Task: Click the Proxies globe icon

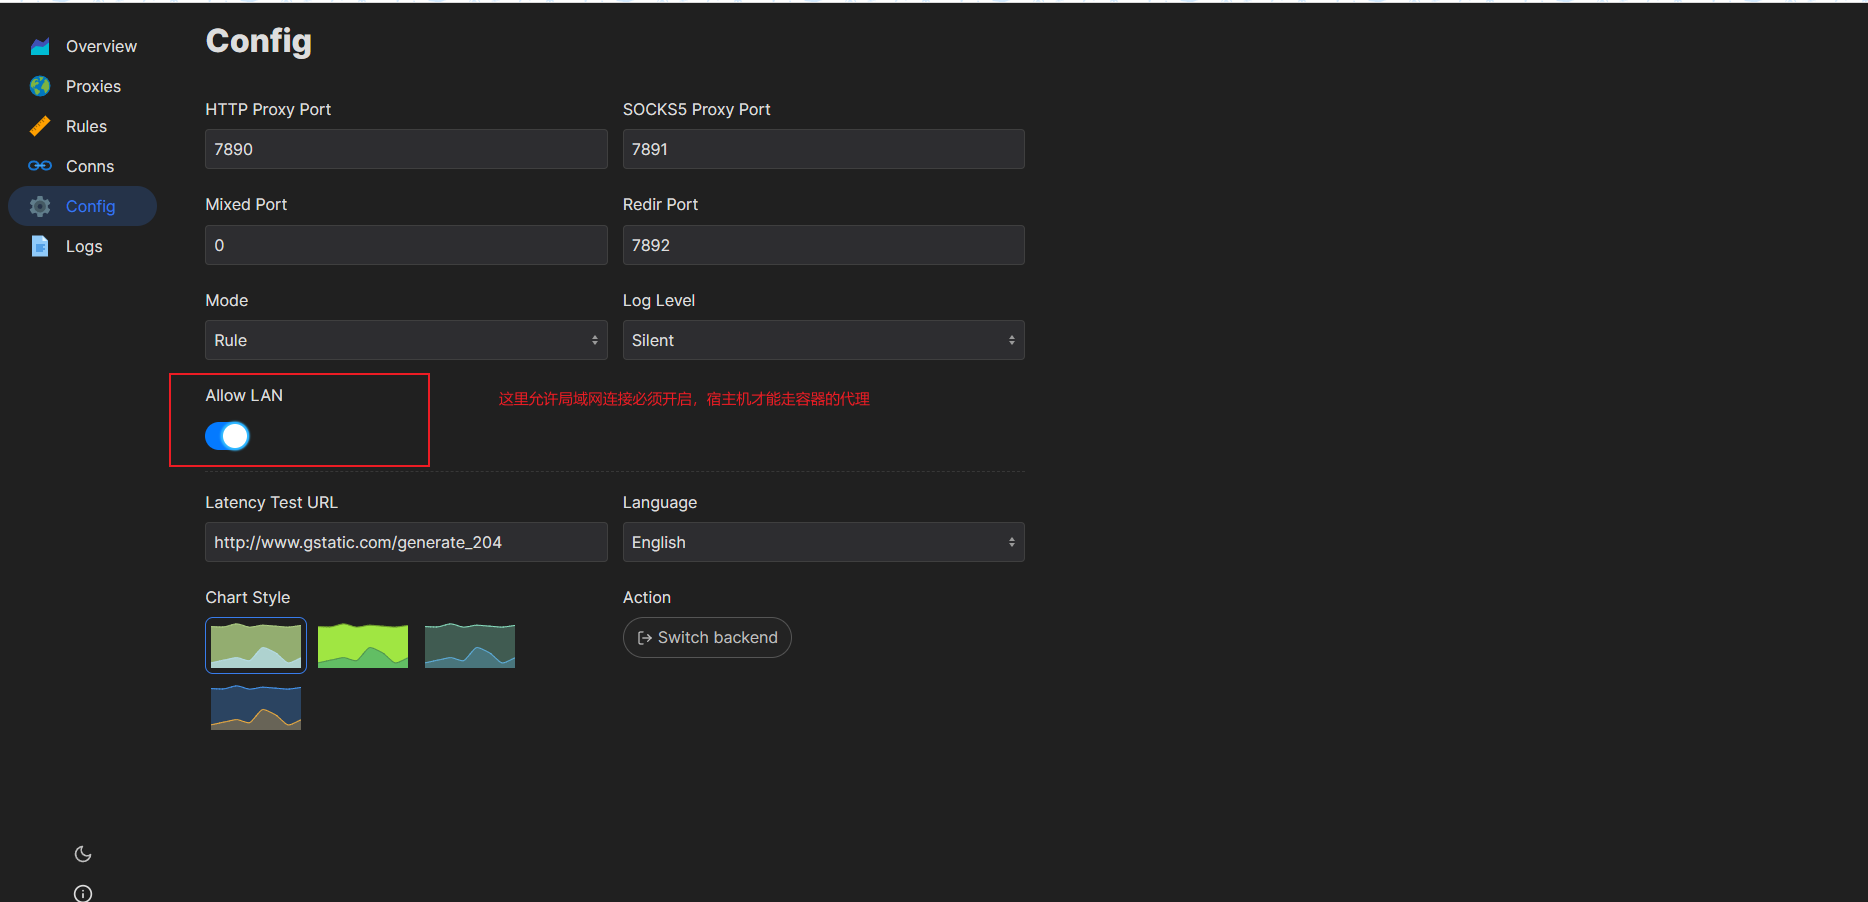Action: pyautogui.click(x=40, y=86)
